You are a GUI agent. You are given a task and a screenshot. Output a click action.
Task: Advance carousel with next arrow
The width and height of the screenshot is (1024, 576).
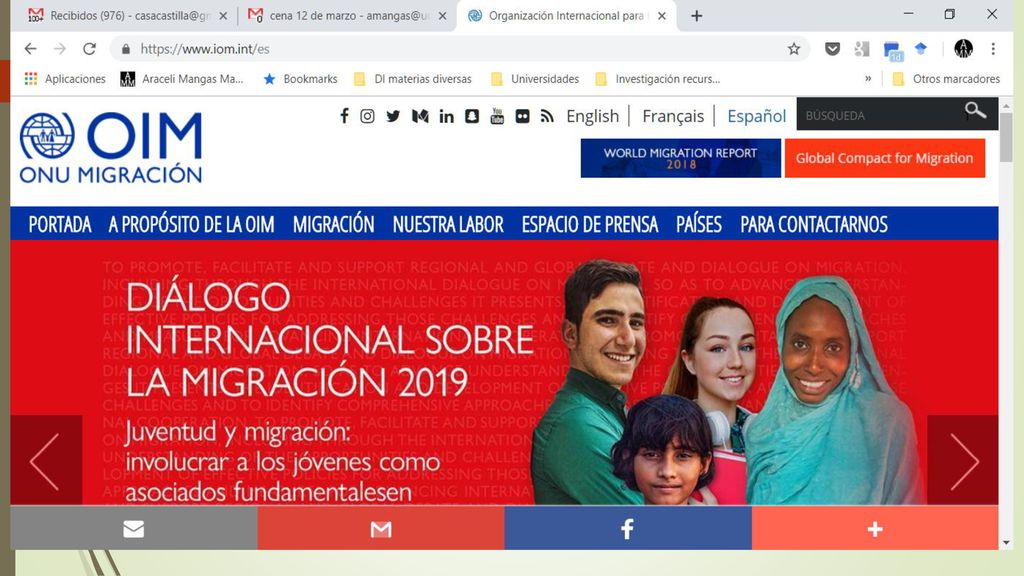point(963,461)
